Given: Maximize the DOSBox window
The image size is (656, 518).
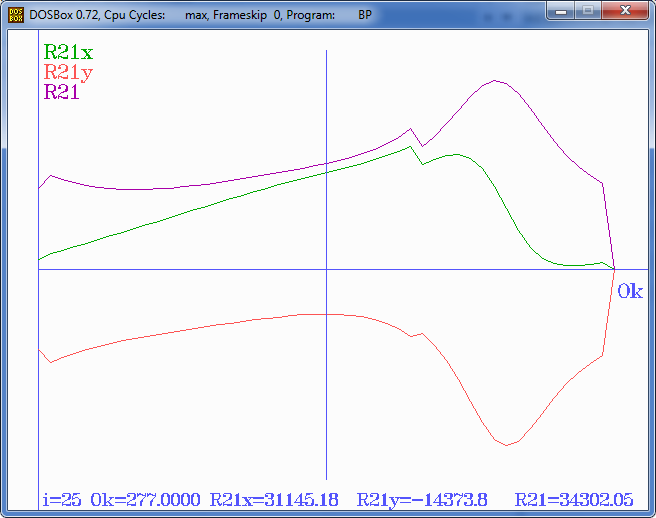Looking at the screenshot, I should tap(588, 10).
